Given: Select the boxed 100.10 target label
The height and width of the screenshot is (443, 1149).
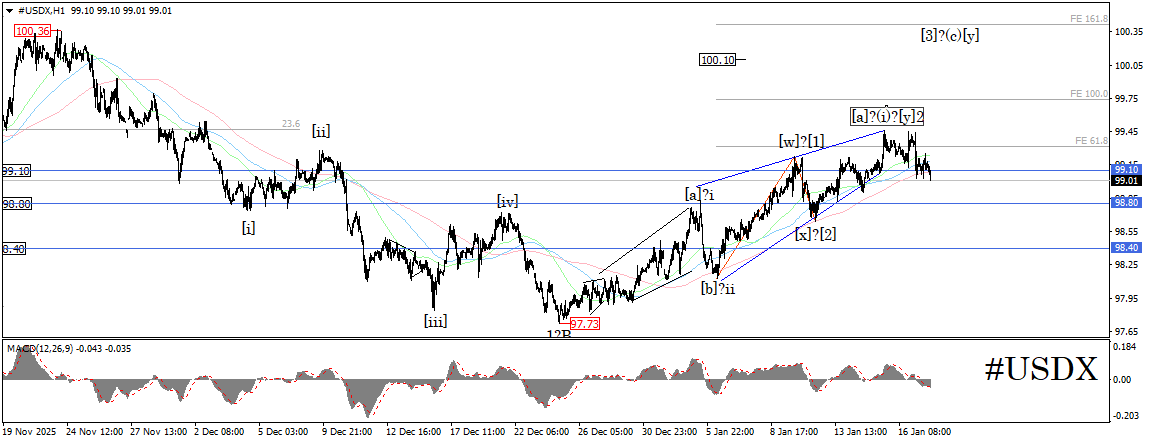Looking at the screenshot, I should [x=717, y=60].
